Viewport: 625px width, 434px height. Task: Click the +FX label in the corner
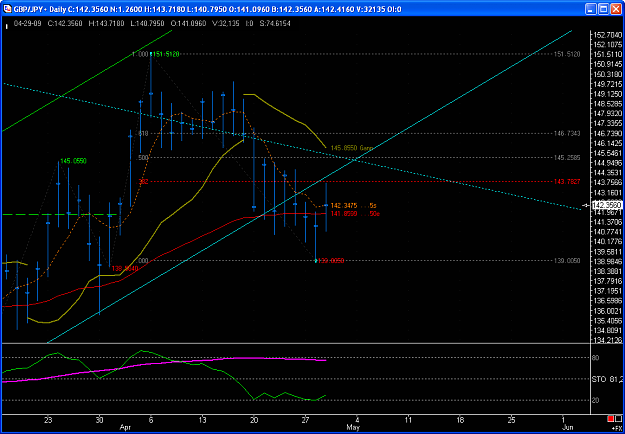tap(618, 426)
